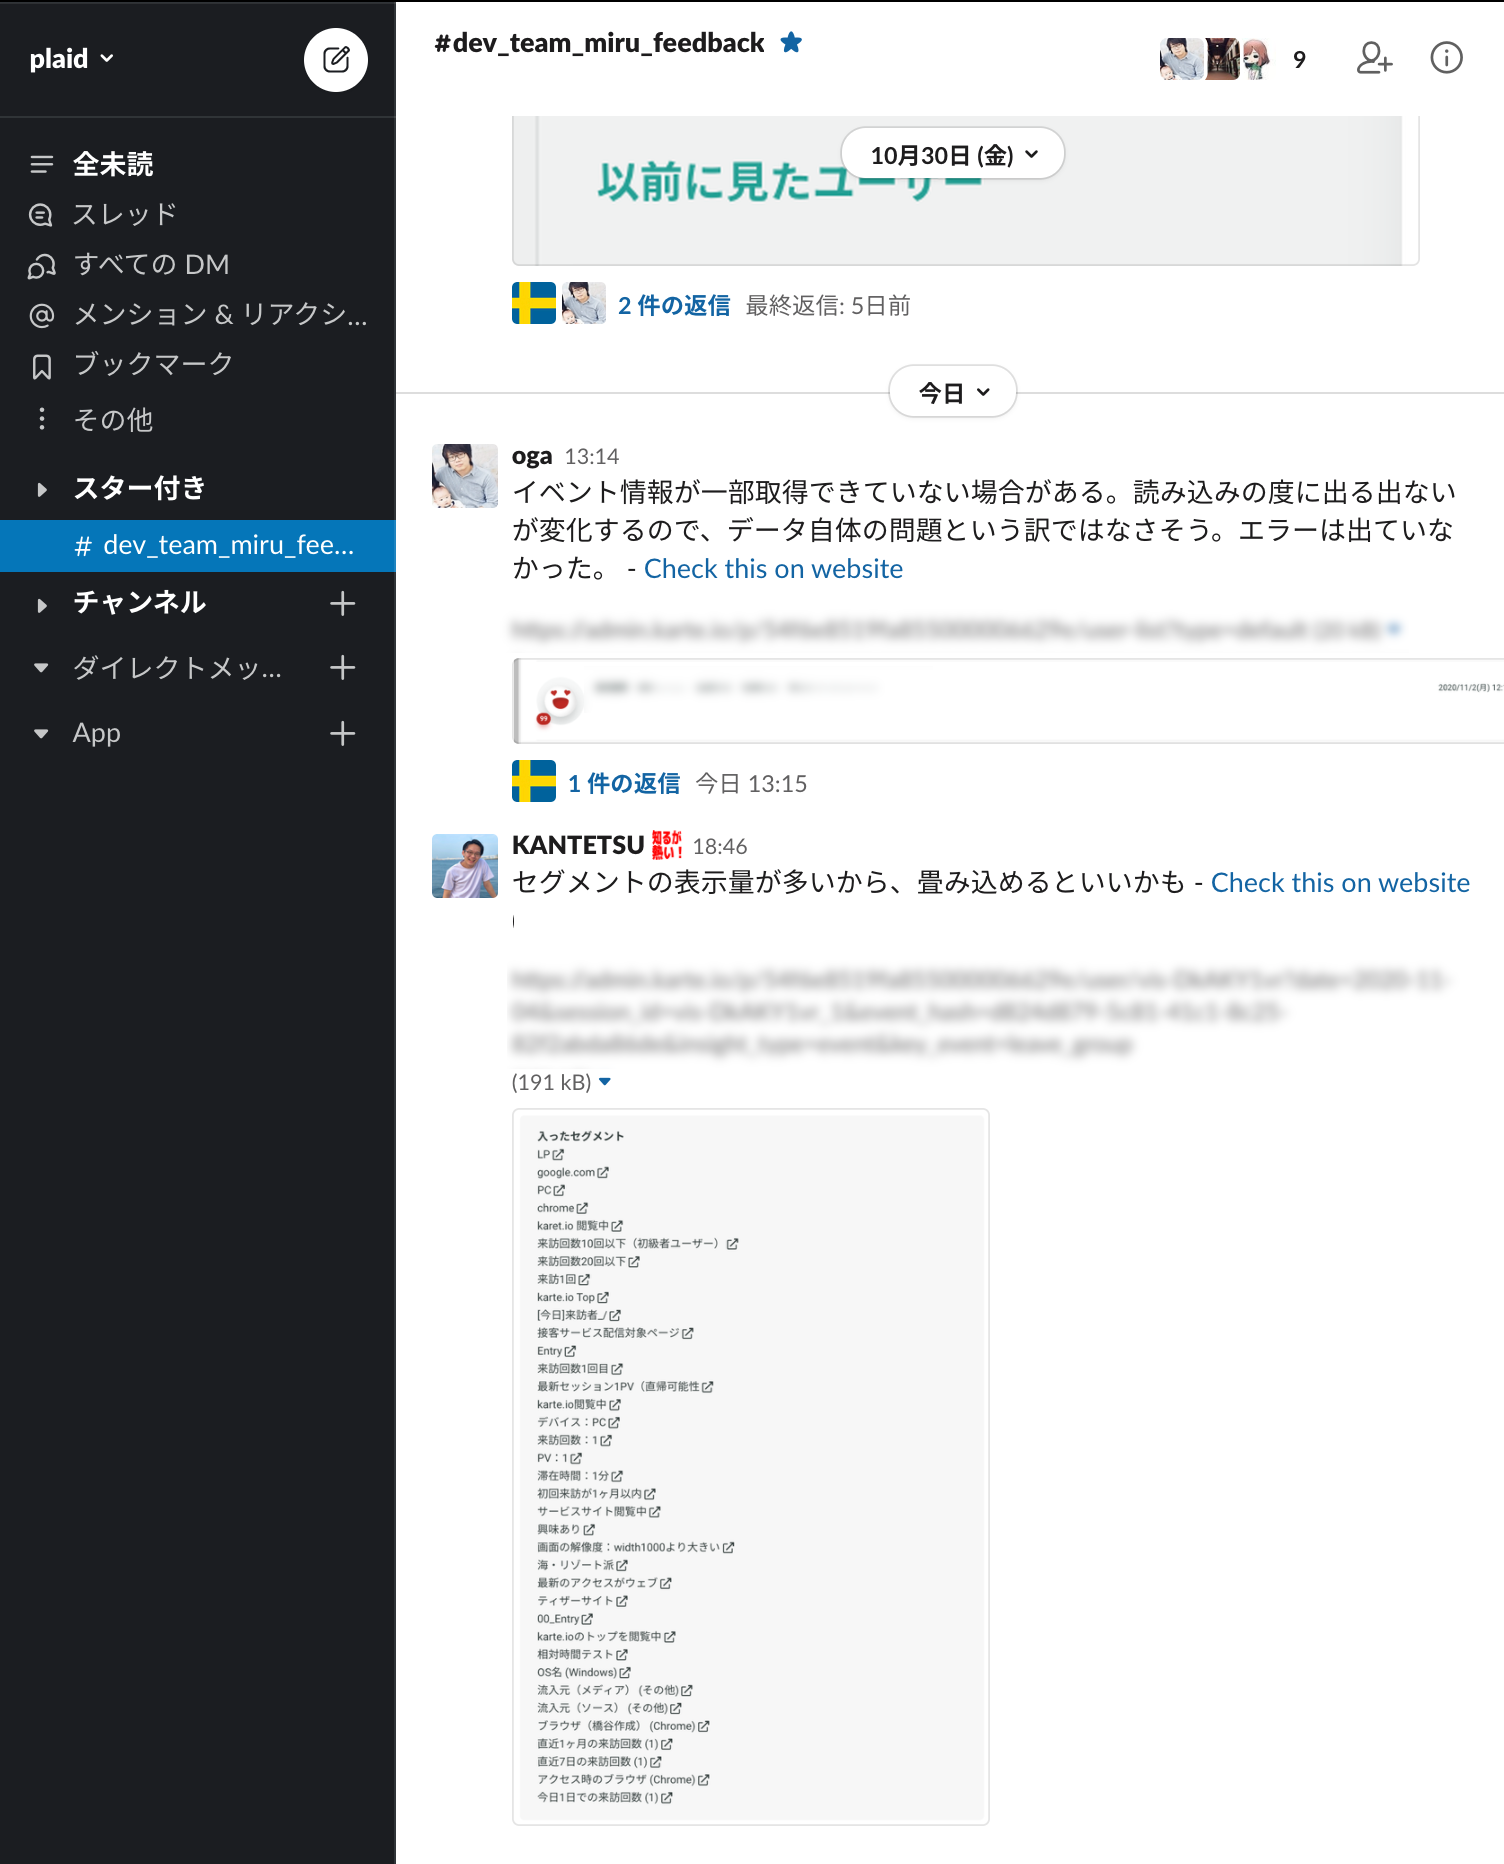Go to ブックマーク in the sidebar
The image size is (1504, 1864).
click(152, 365)
